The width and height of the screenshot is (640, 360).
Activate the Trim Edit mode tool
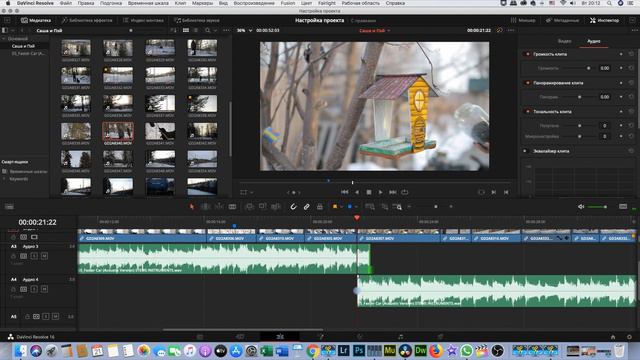click(205, 207)
